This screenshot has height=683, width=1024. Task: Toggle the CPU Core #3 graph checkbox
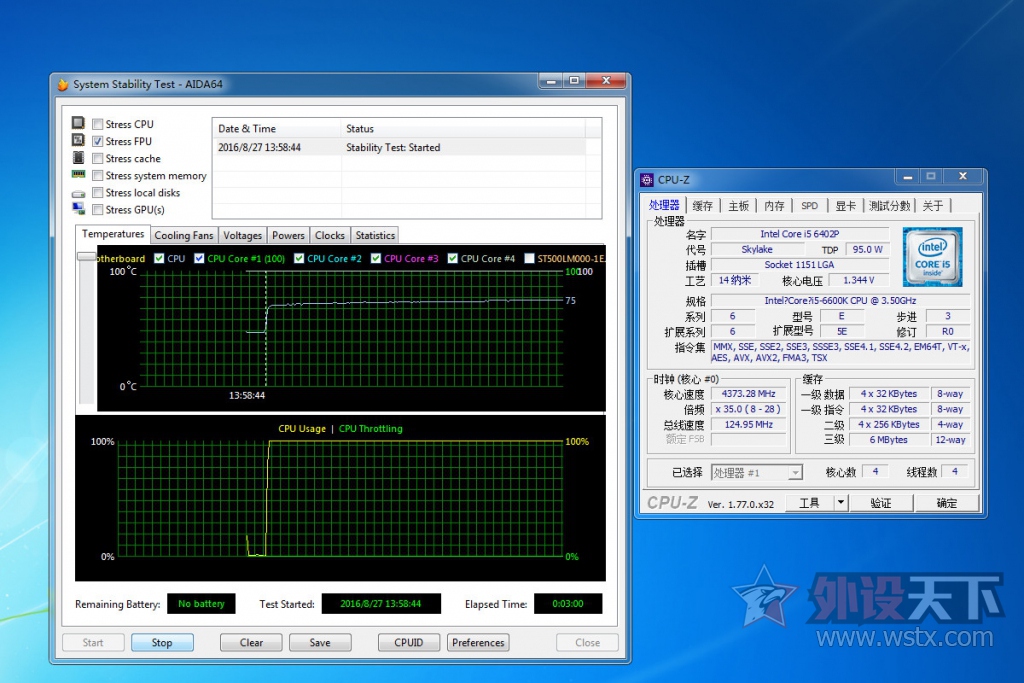coord(376,259)
